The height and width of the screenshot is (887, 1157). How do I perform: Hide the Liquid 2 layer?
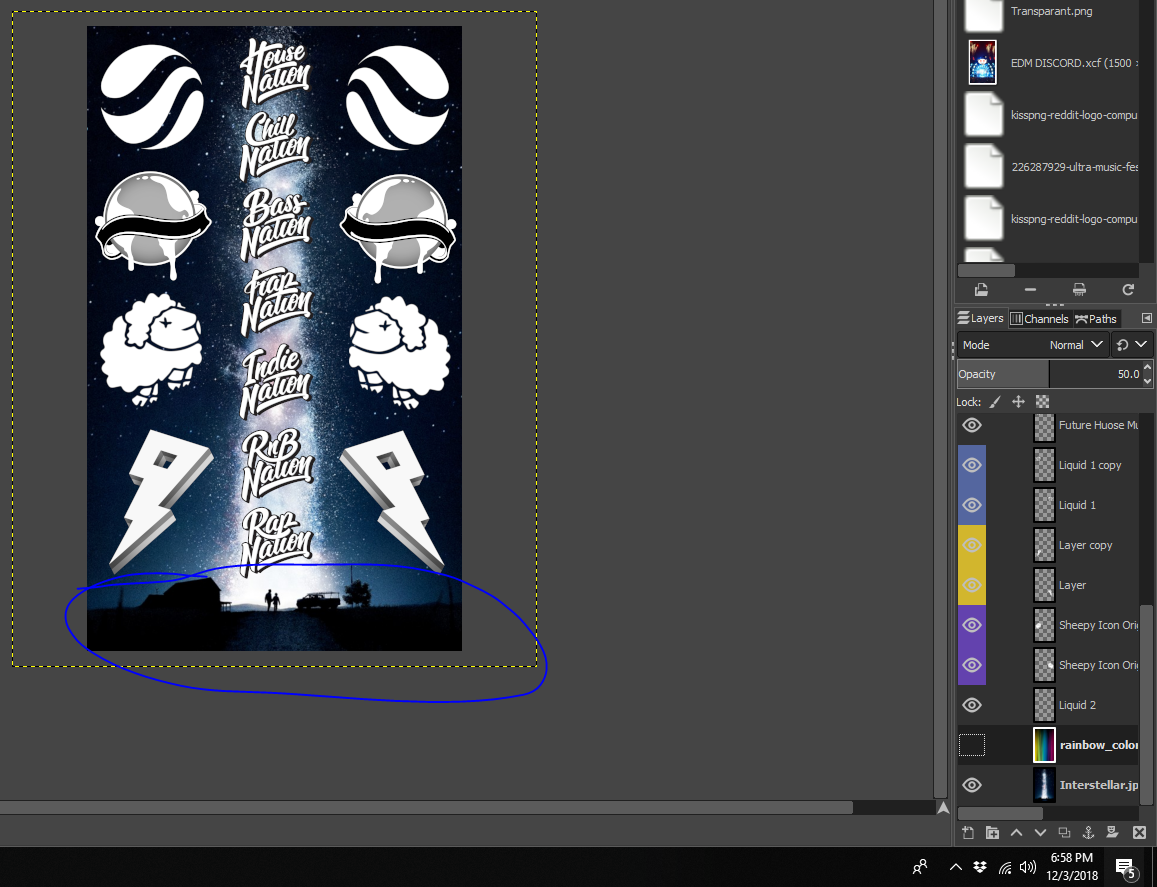click(x=972, y=705)
